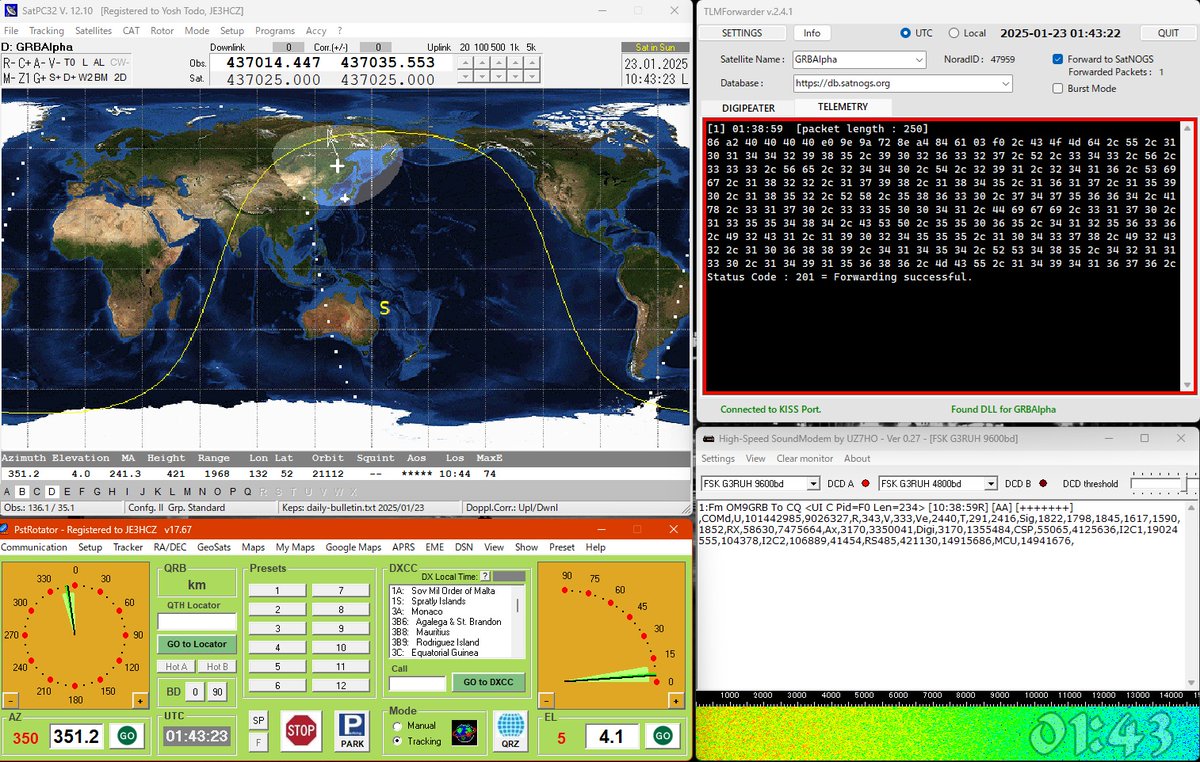Toggle C+ CAT control in SatPC32
The image size is (1200, 762).
[23, 62]
